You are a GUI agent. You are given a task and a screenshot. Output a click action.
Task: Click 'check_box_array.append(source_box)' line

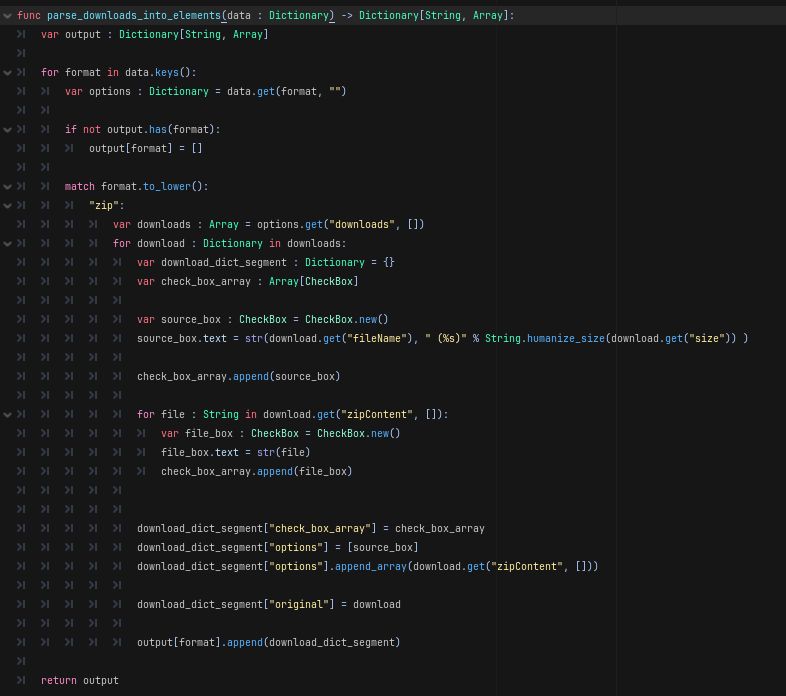[239, 377]
